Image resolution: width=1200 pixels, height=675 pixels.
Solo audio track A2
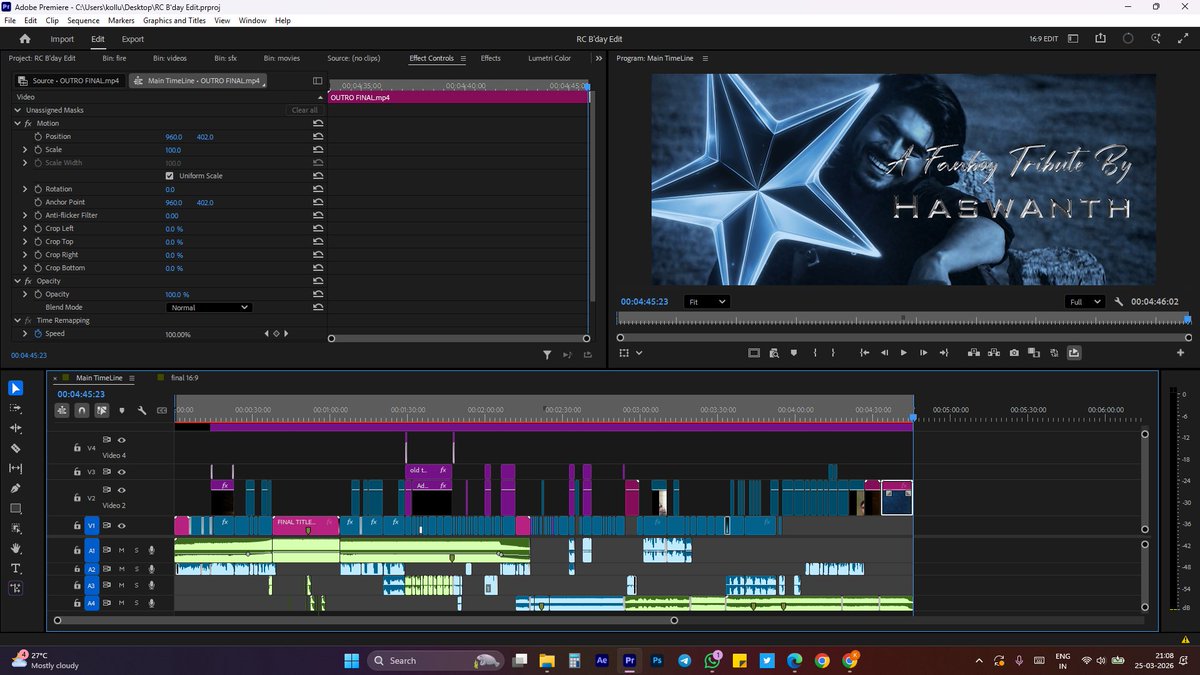pyautogui.click(x=136, y=568)
